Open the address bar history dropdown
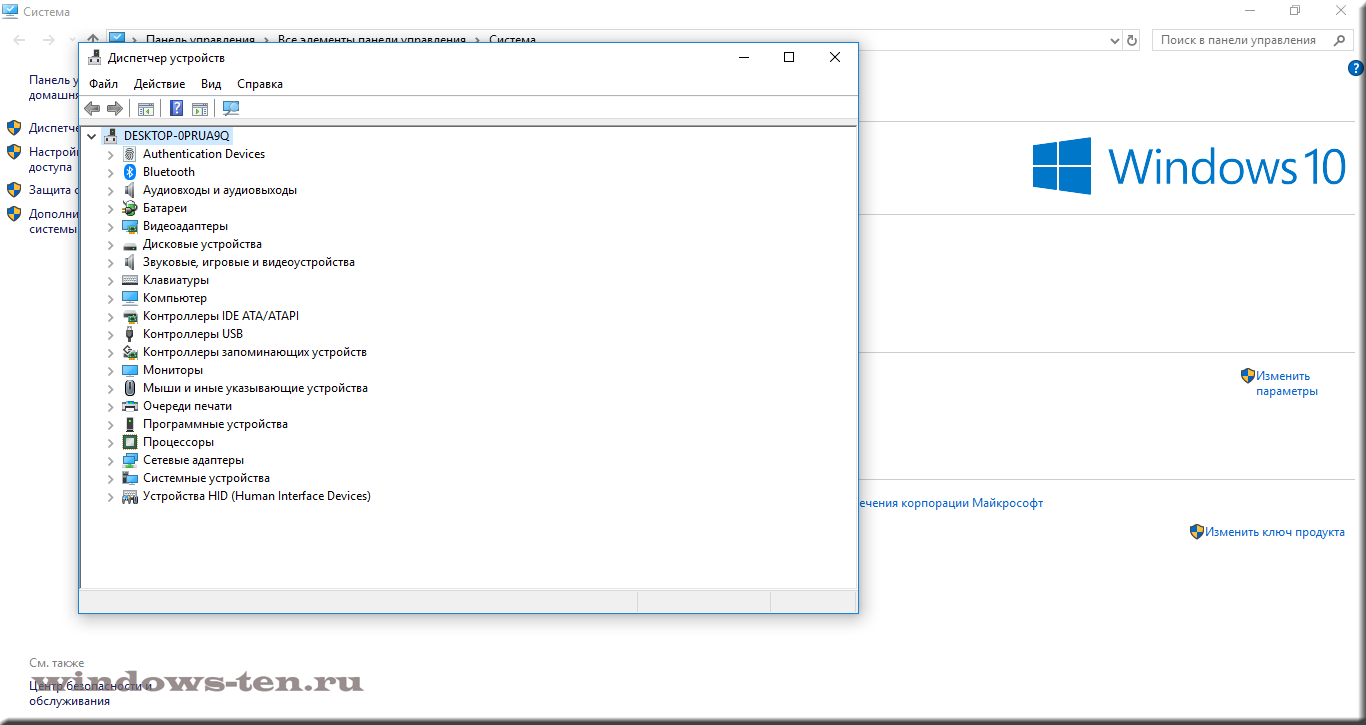 1115,40
